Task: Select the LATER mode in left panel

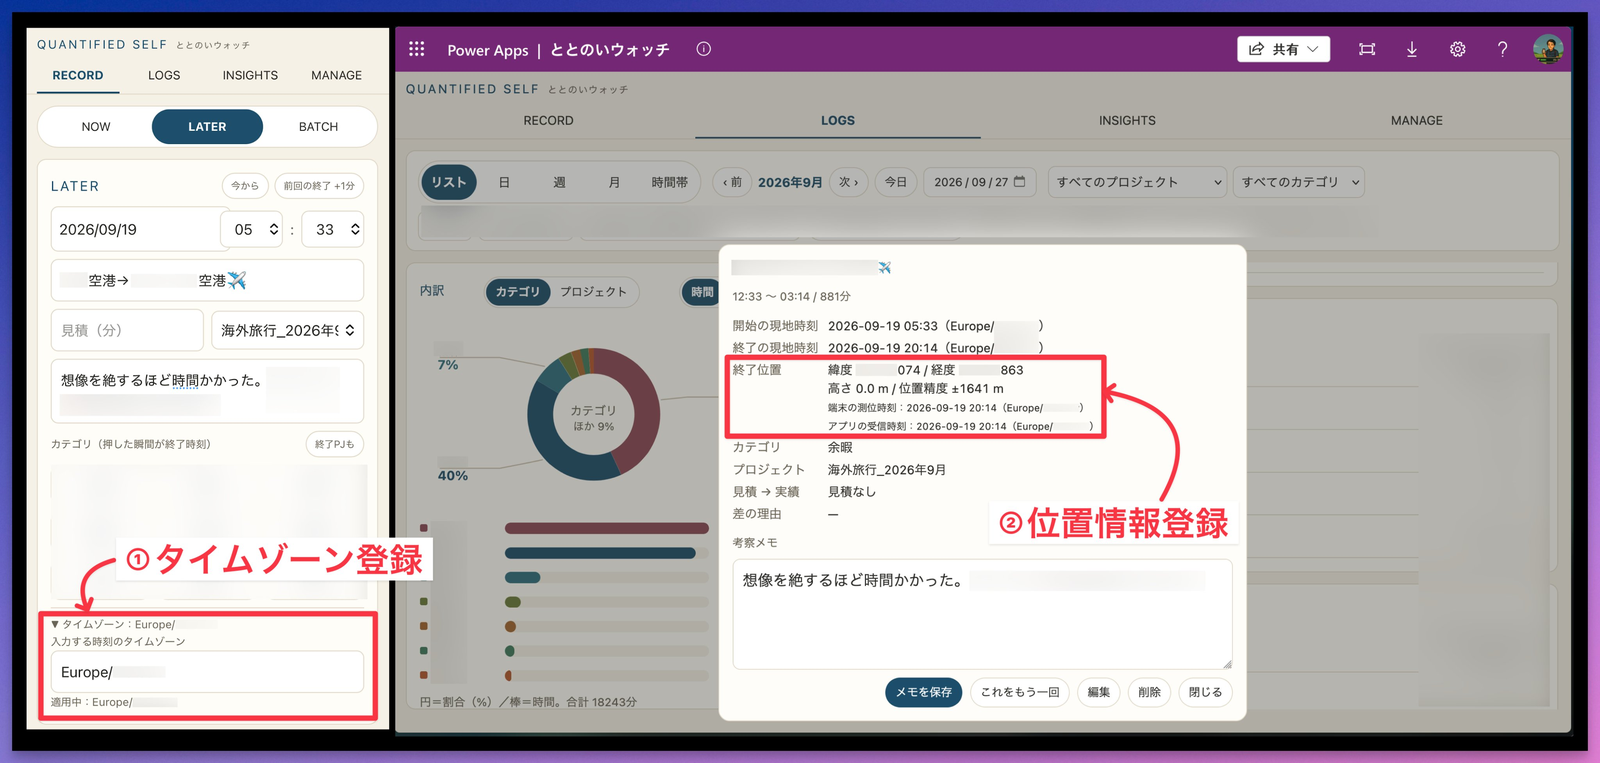Action: coord(207,127)
